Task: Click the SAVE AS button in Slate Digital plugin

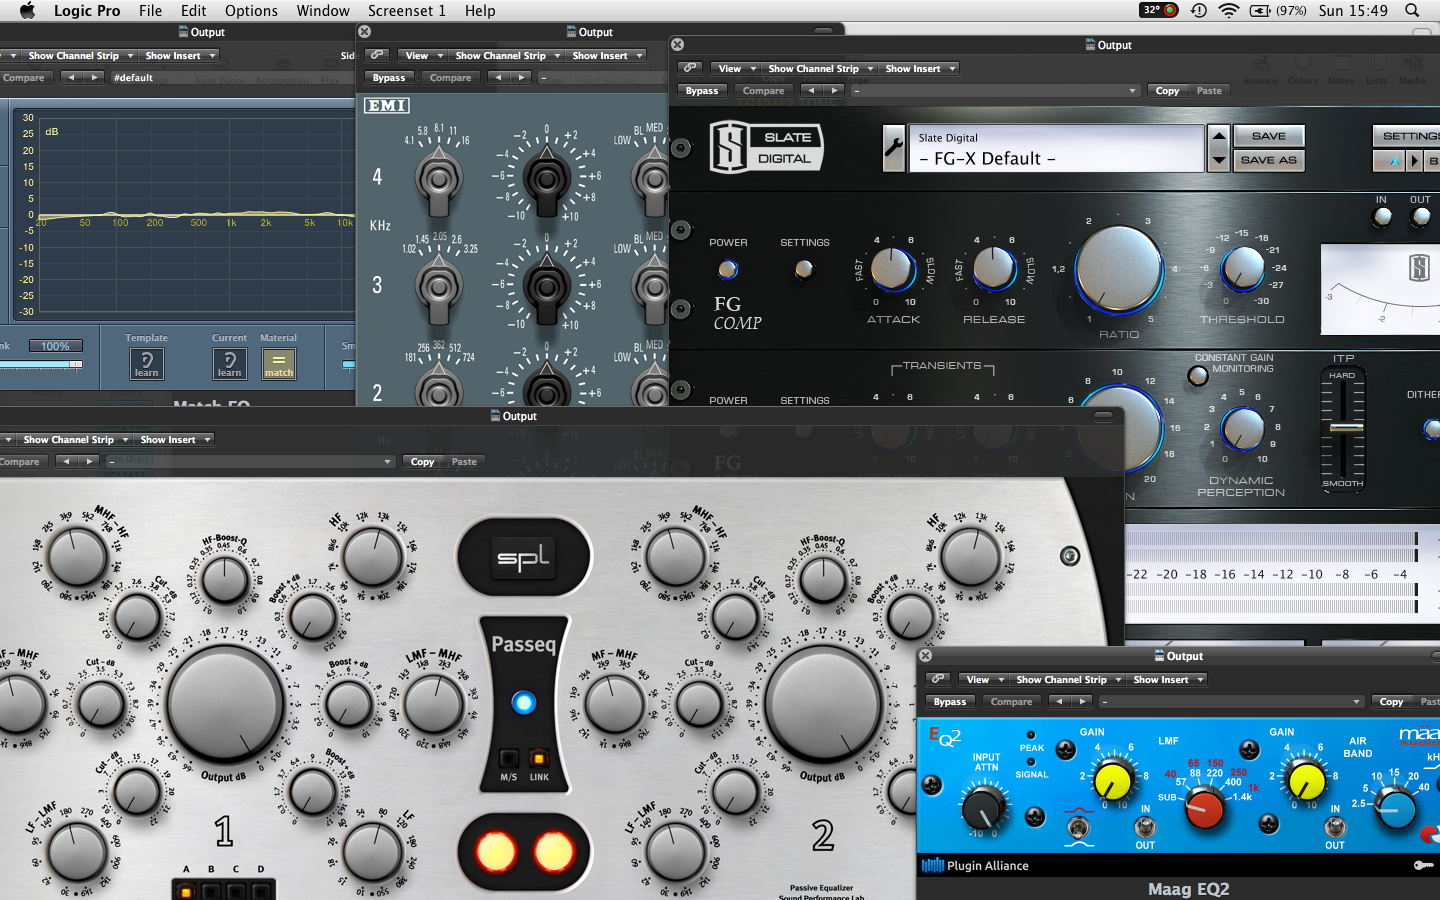Action: point(1268,160)
